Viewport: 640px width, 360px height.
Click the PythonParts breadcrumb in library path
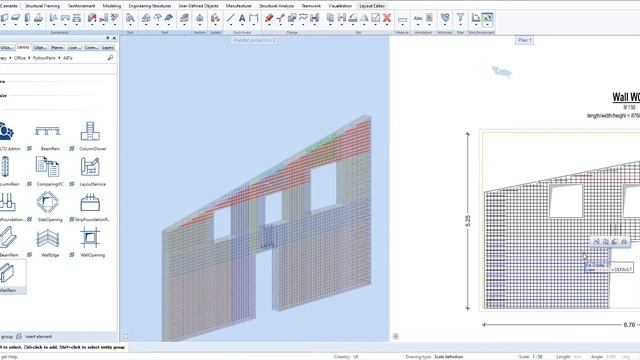(x=44, y=58)
